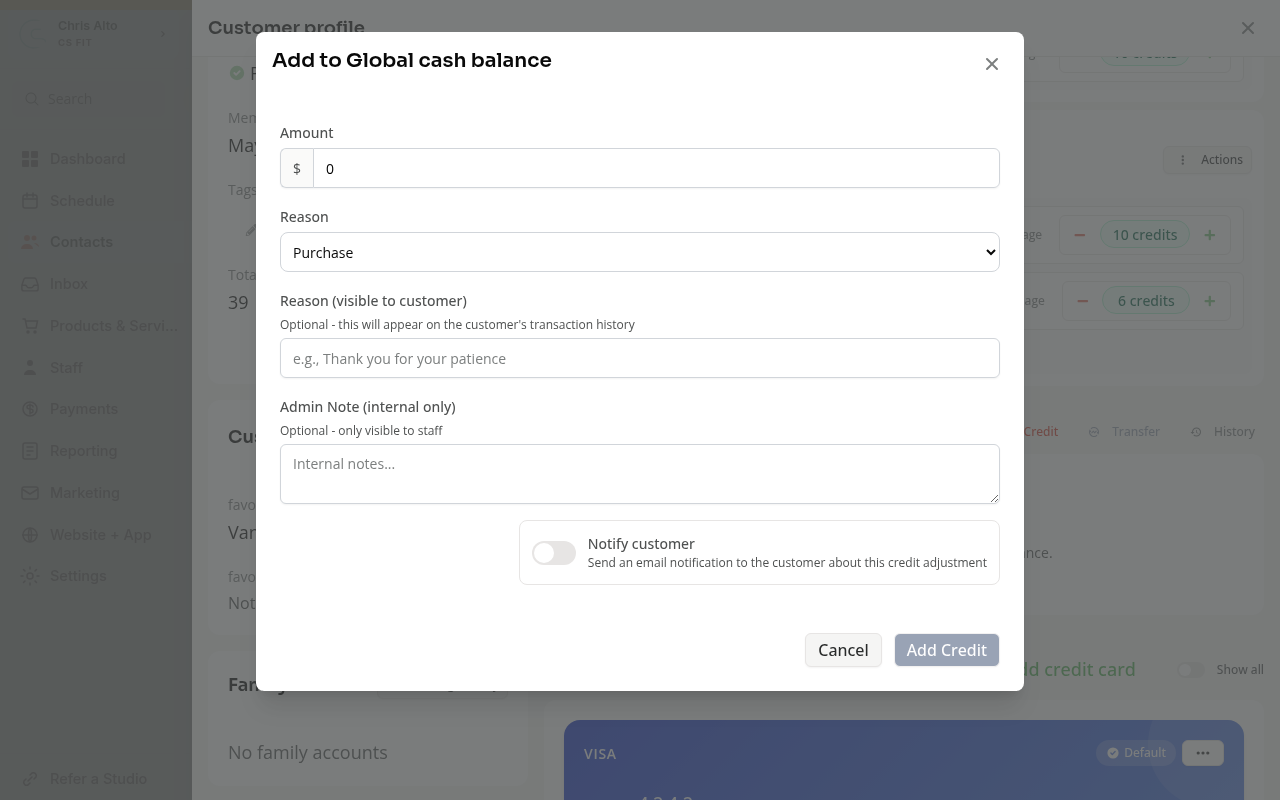Open the Settings gear icon
The height and width of the screenshot is (800, 1280).
[30, 576]
